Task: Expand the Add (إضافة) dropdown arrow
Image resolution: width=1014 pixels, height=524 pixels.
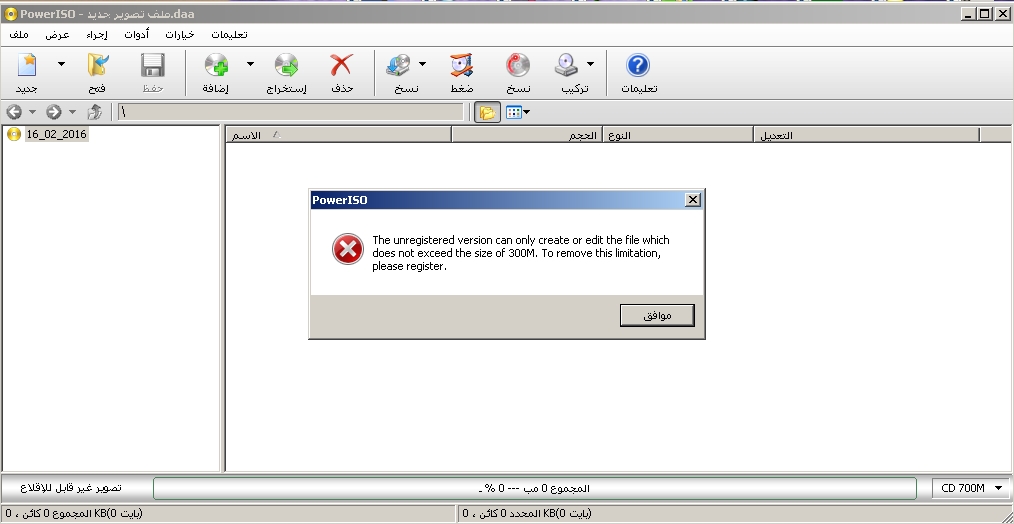Action: [x=250, y=63]
